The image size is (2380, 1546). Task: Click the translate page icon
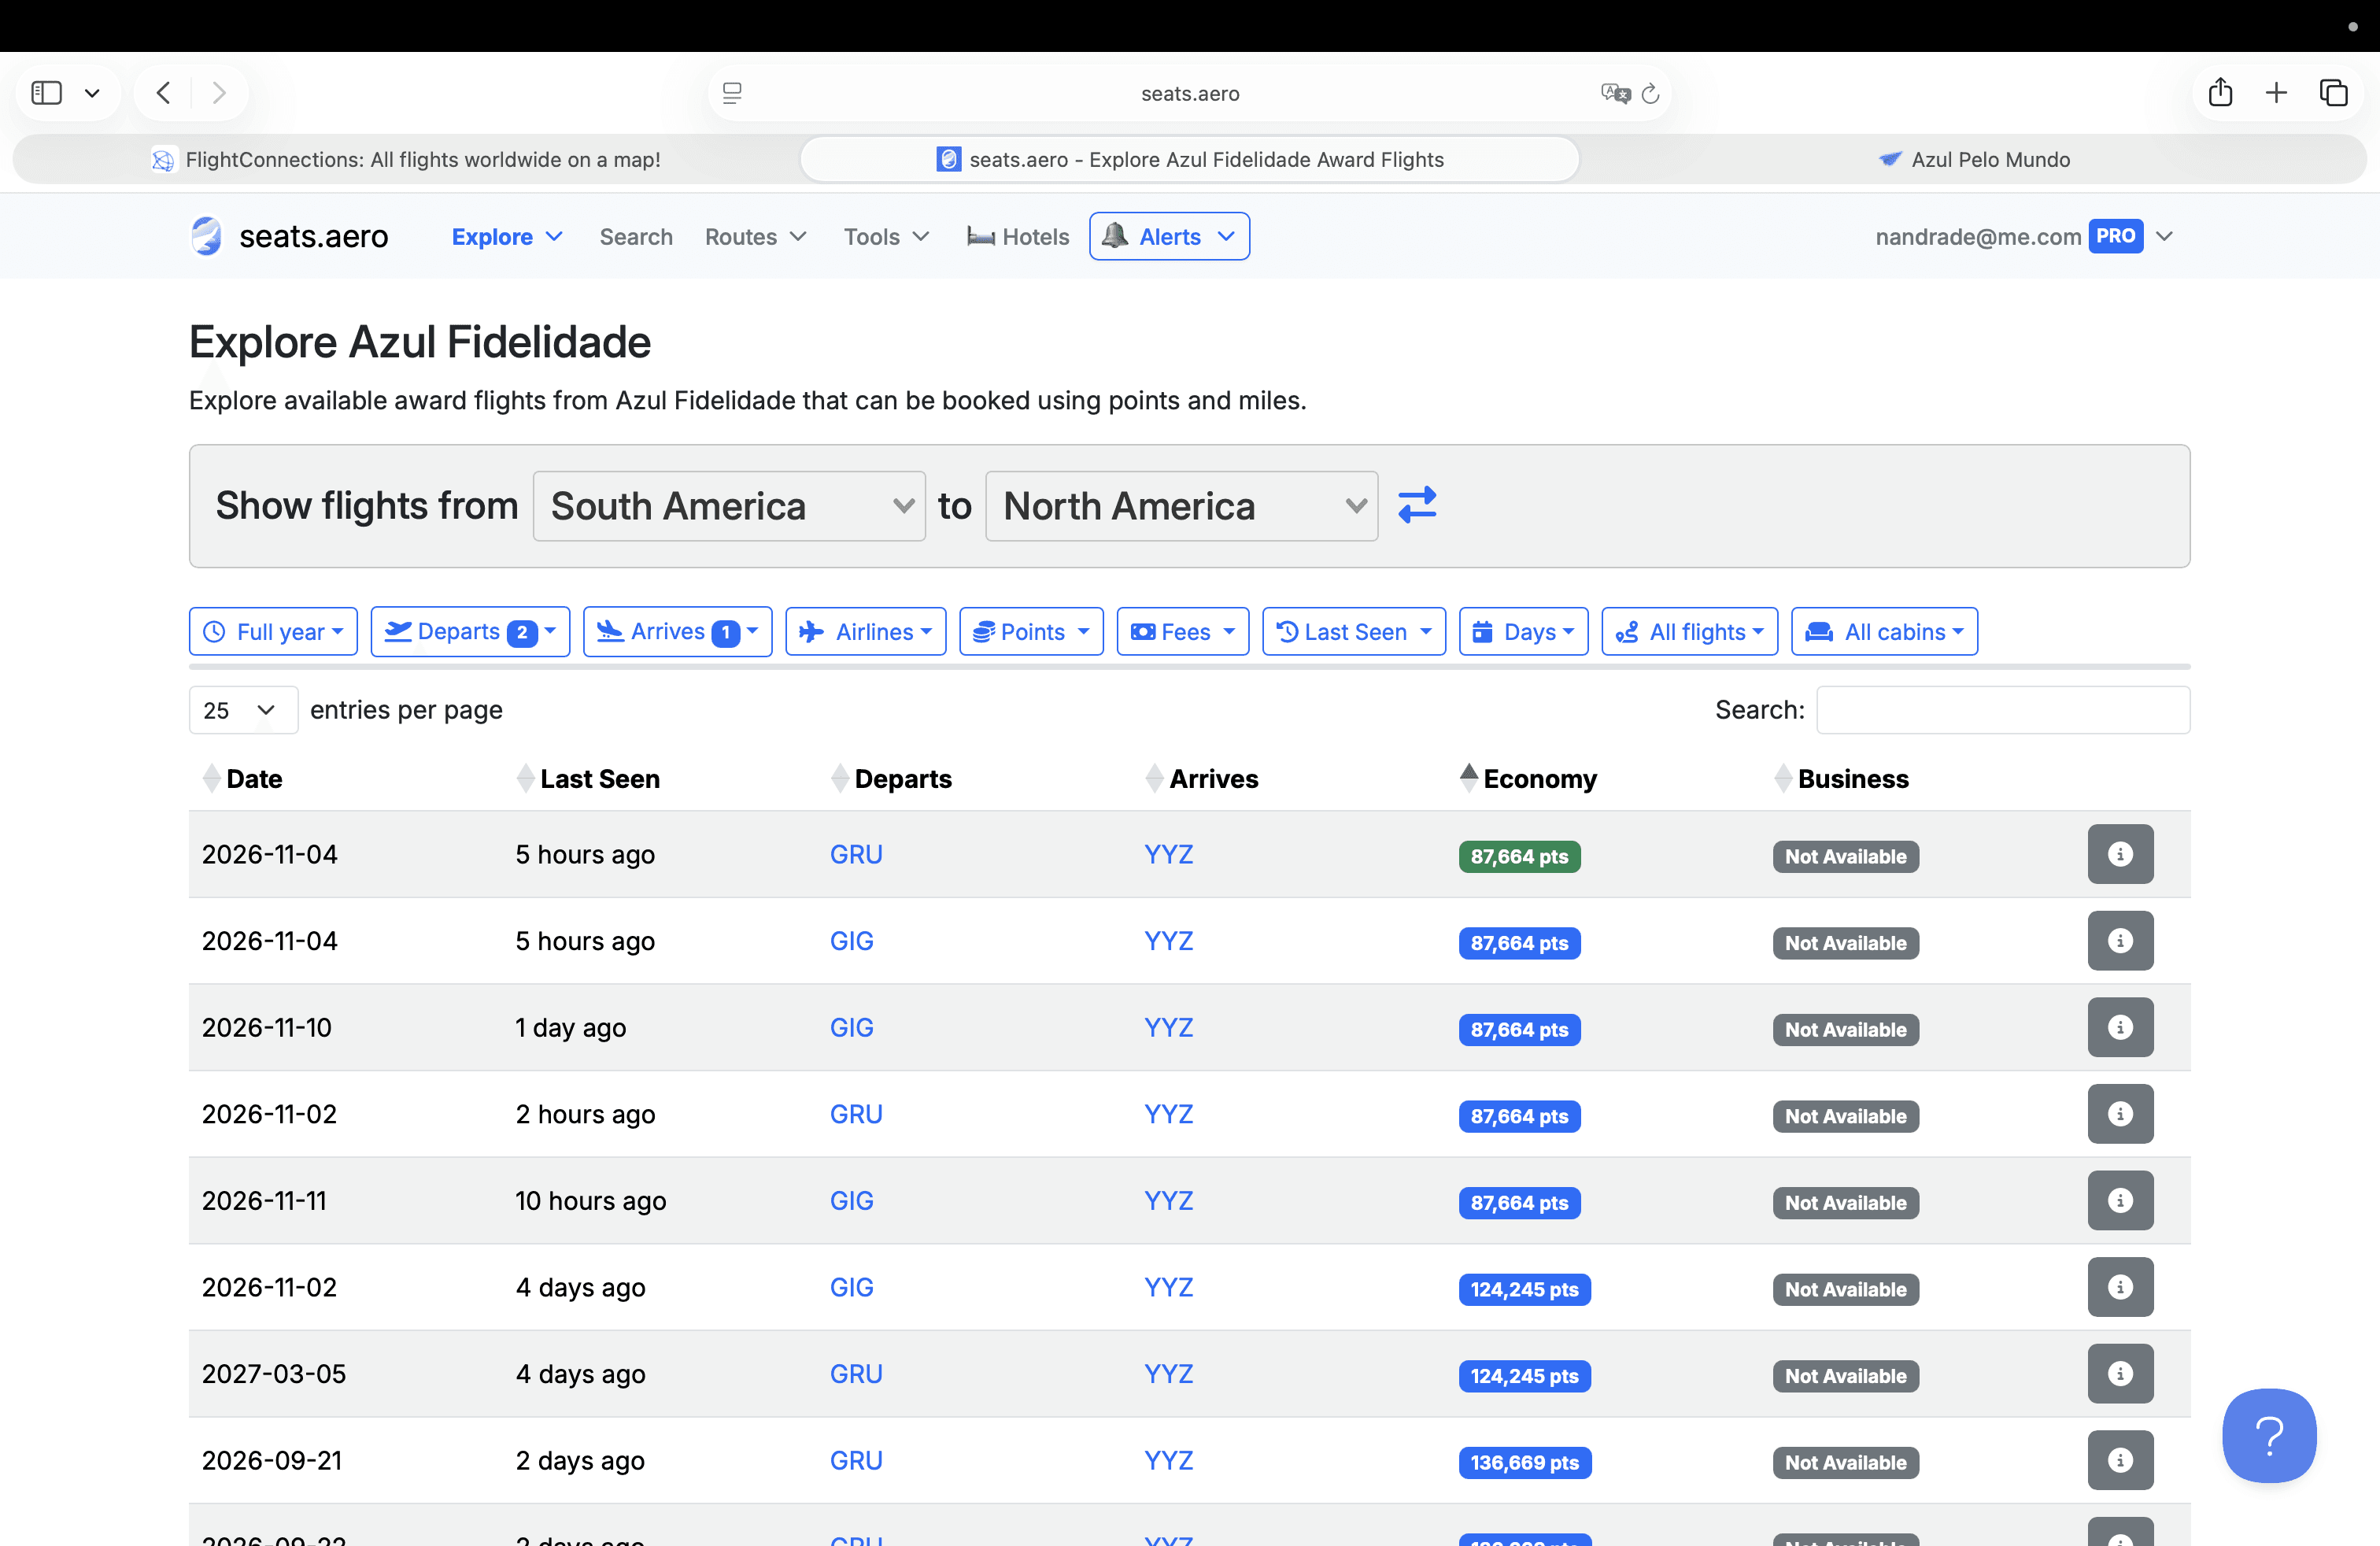(x=1615, y=93)
